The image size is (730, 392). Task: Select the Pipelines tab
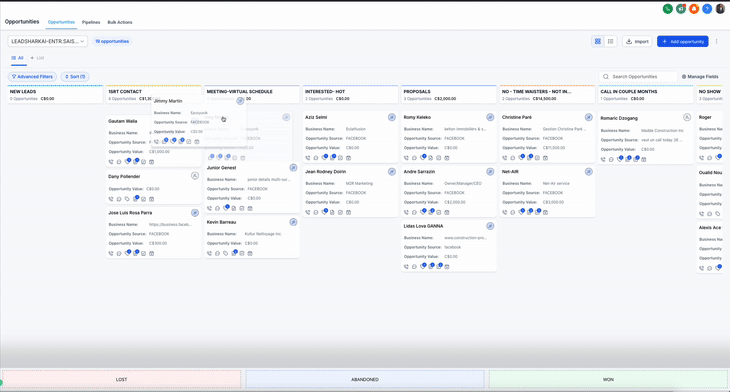coord(91,22)
